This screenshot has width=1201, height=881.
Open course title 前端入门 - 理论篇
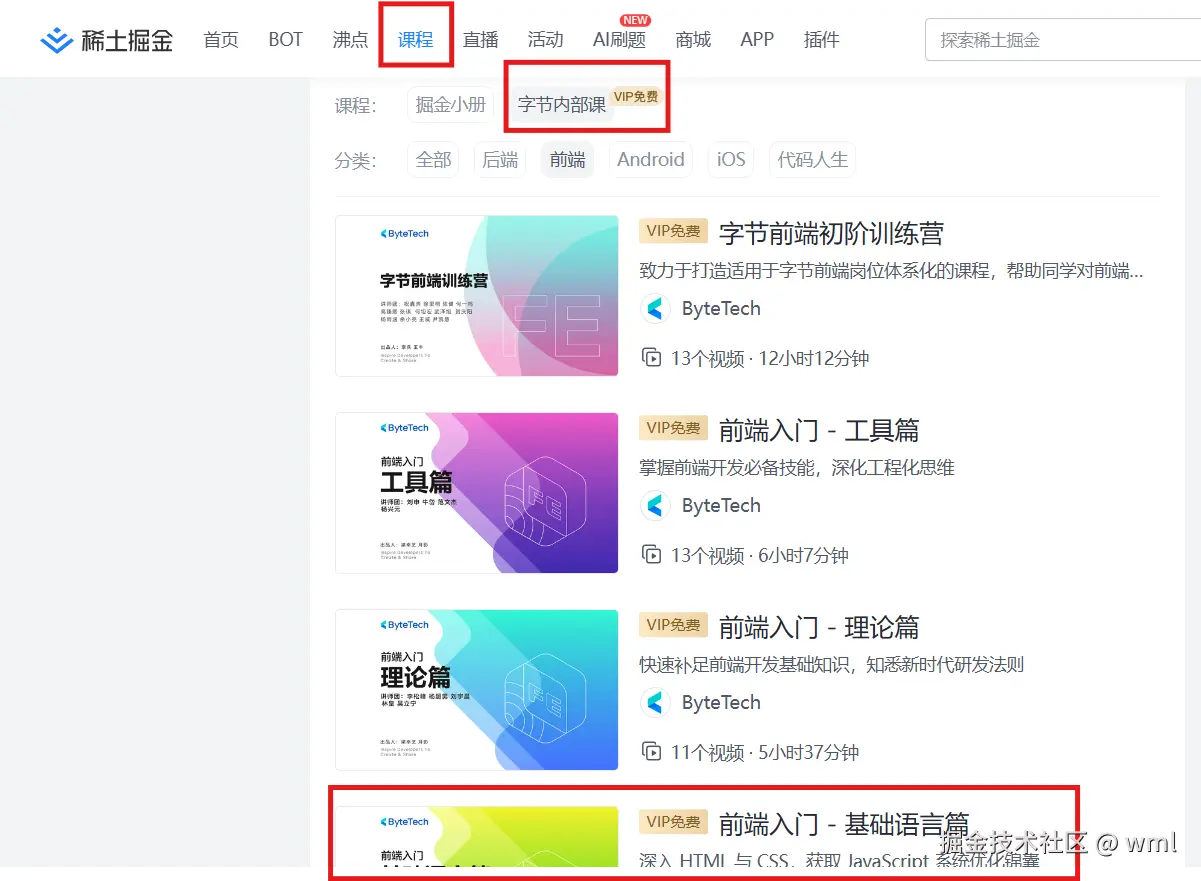pyautogui.click(x=819, y=628)
